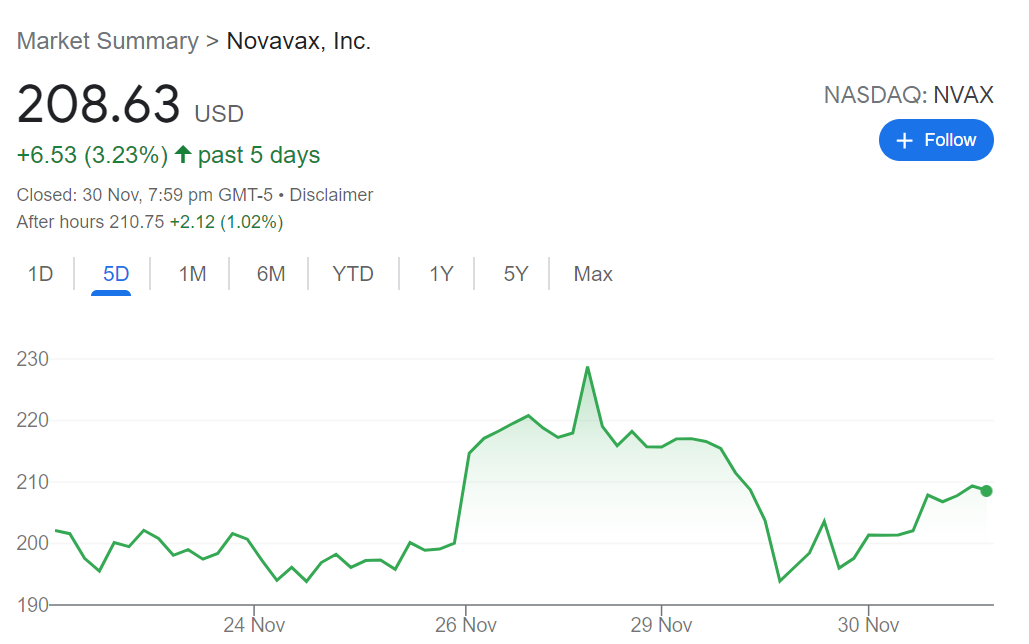Click the 208.63 USD price value
The width and height of the screenshot is (1029, 644).
(100, 106)
